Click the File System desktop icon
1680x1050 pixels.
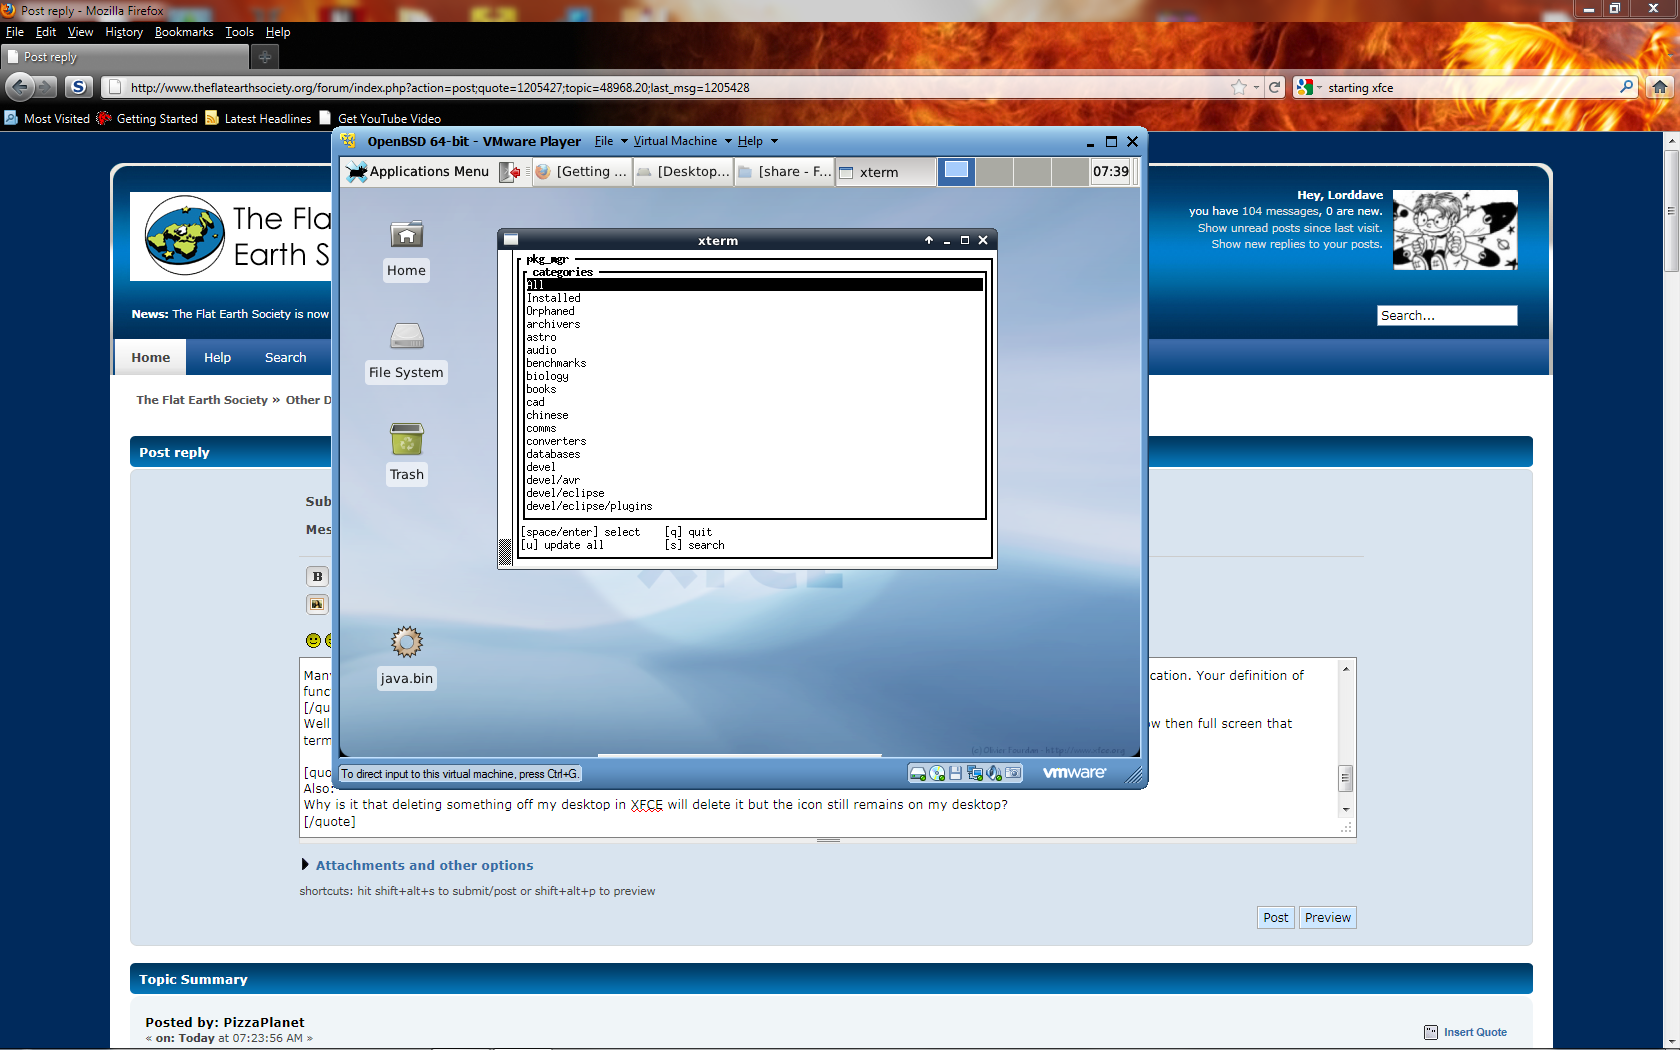pyautogui.click(x=406, y=337)
